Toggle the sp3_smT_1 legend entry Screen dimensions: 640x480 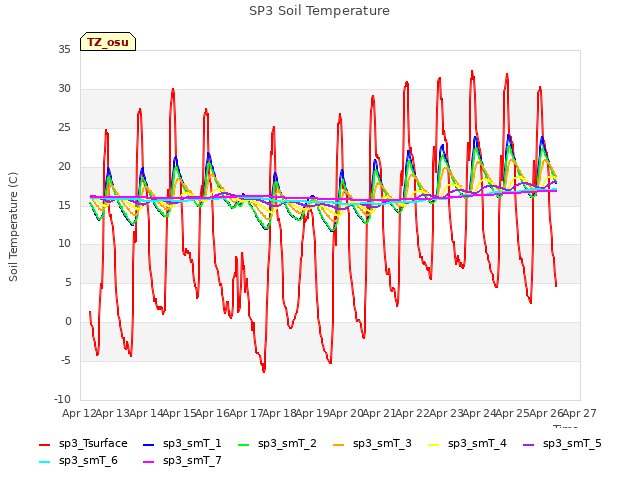click(182, 444)
